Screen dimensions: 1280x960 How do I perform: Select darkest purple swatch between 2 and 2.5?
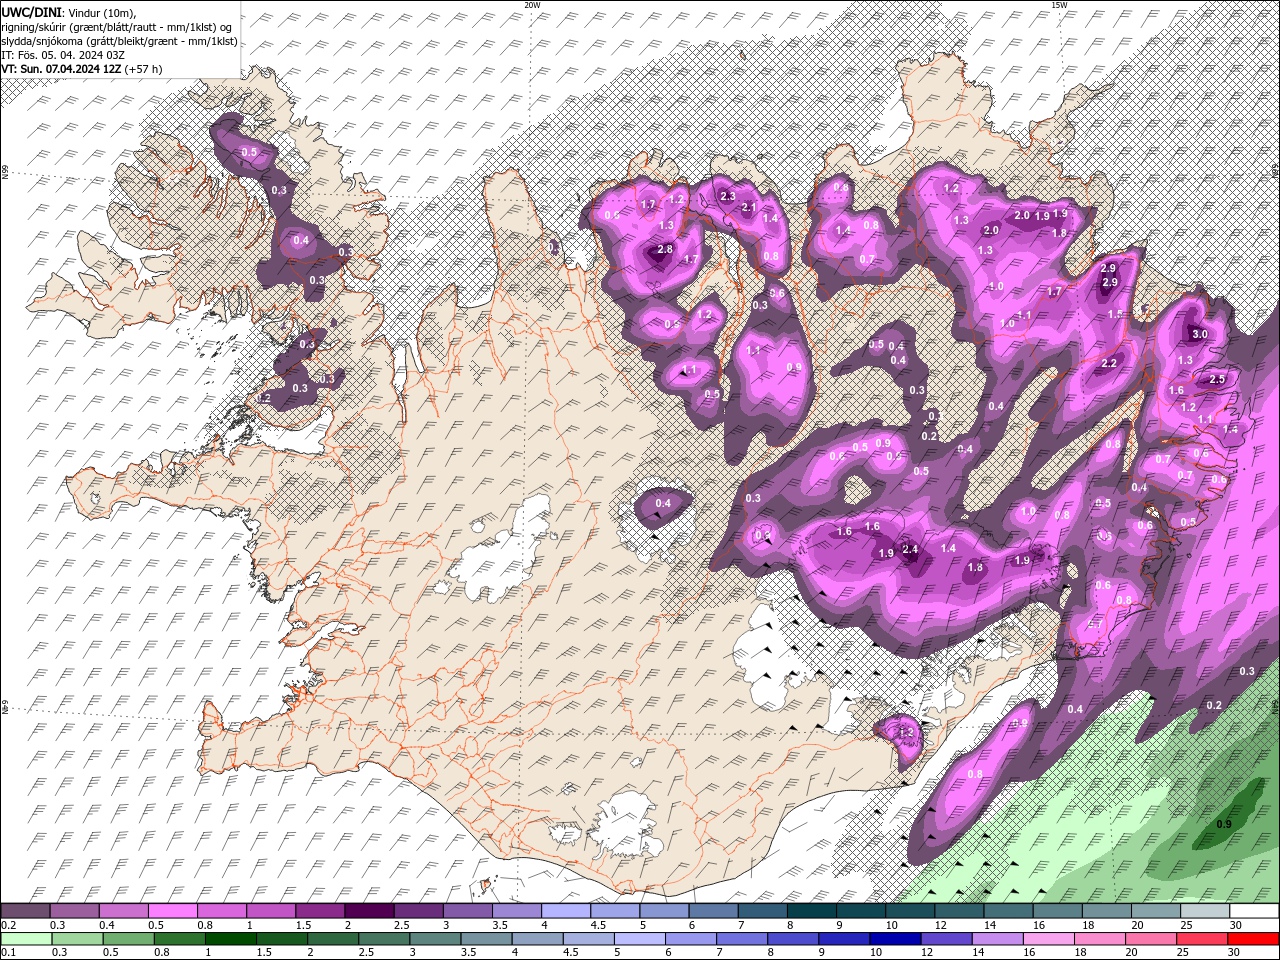click(x=368, y=911)
